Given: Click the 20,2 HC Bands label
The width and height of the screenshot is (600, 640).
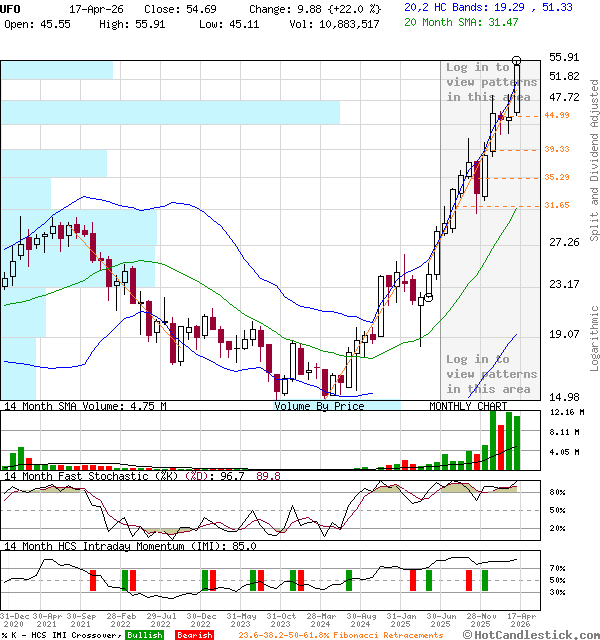Looking at the screenshot, I should [488, 7].
